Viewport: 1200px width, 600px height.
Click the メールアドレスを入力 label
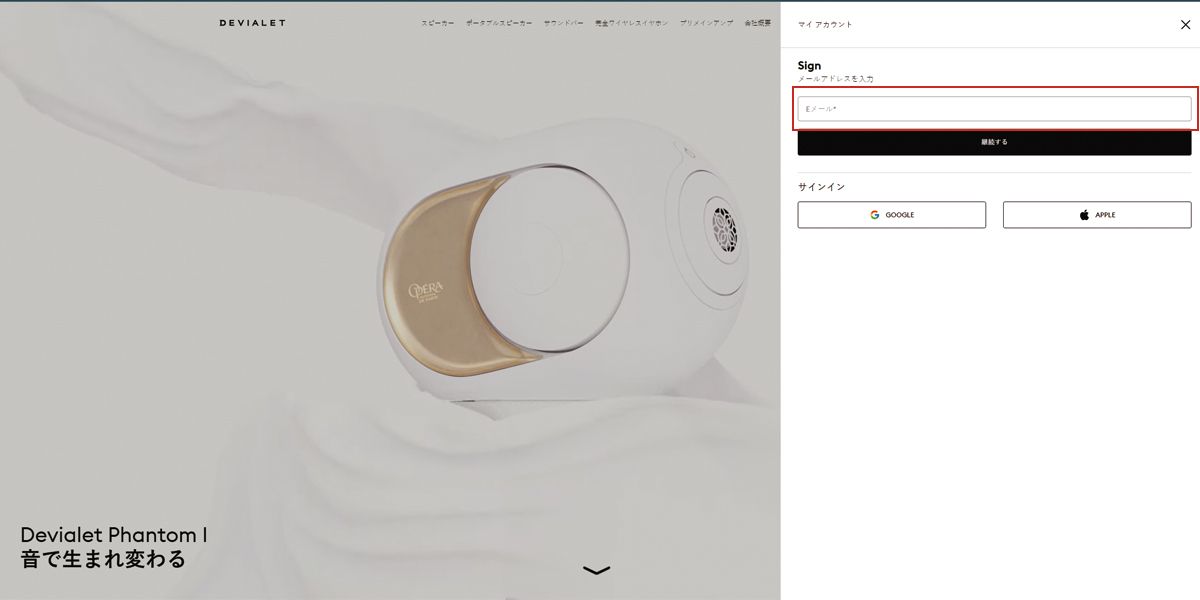click(836, 79)
